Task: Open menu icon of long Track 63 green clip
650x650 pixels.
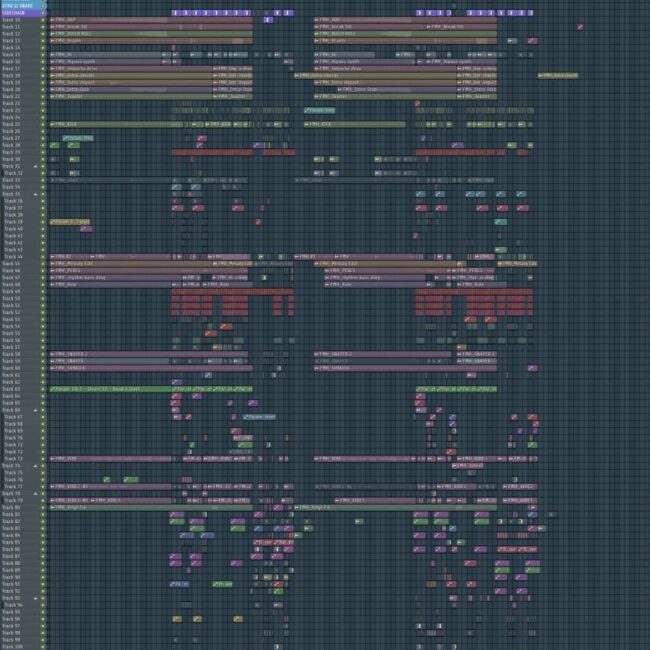Action: [x=53, y=389]
